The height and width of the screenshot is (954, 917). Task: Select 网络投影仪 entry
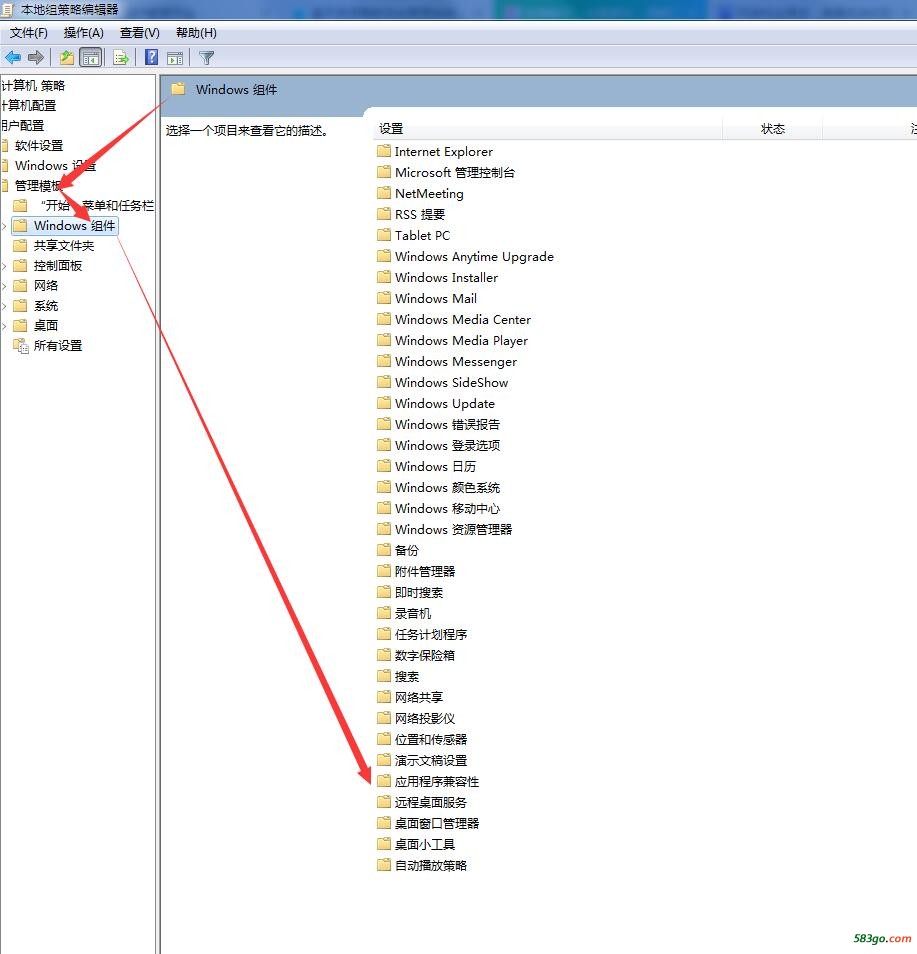pos(425,718)
